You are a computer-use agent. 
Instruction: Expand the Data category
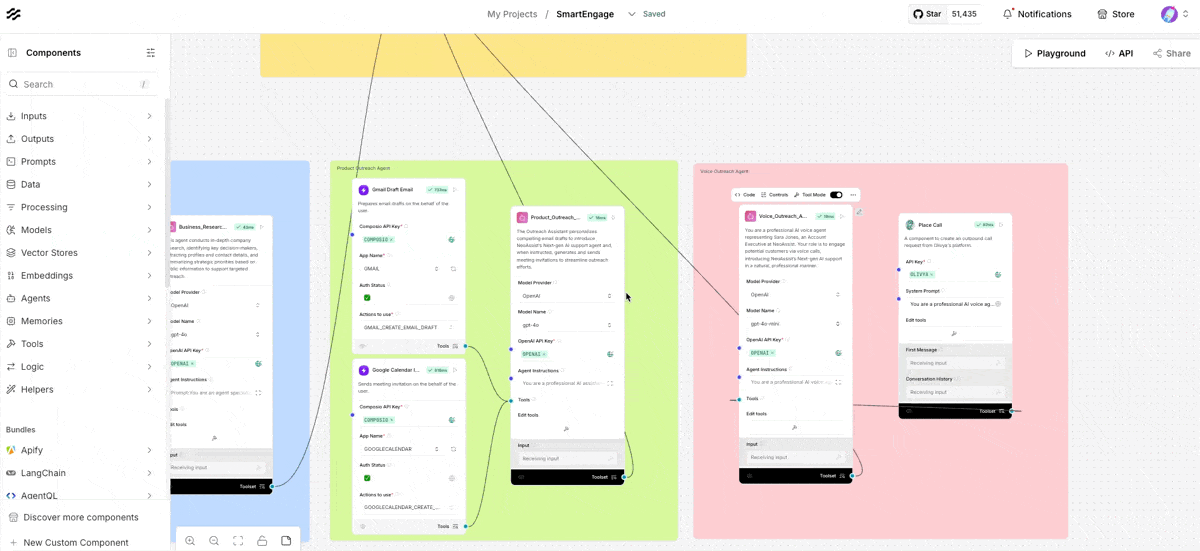80,184
